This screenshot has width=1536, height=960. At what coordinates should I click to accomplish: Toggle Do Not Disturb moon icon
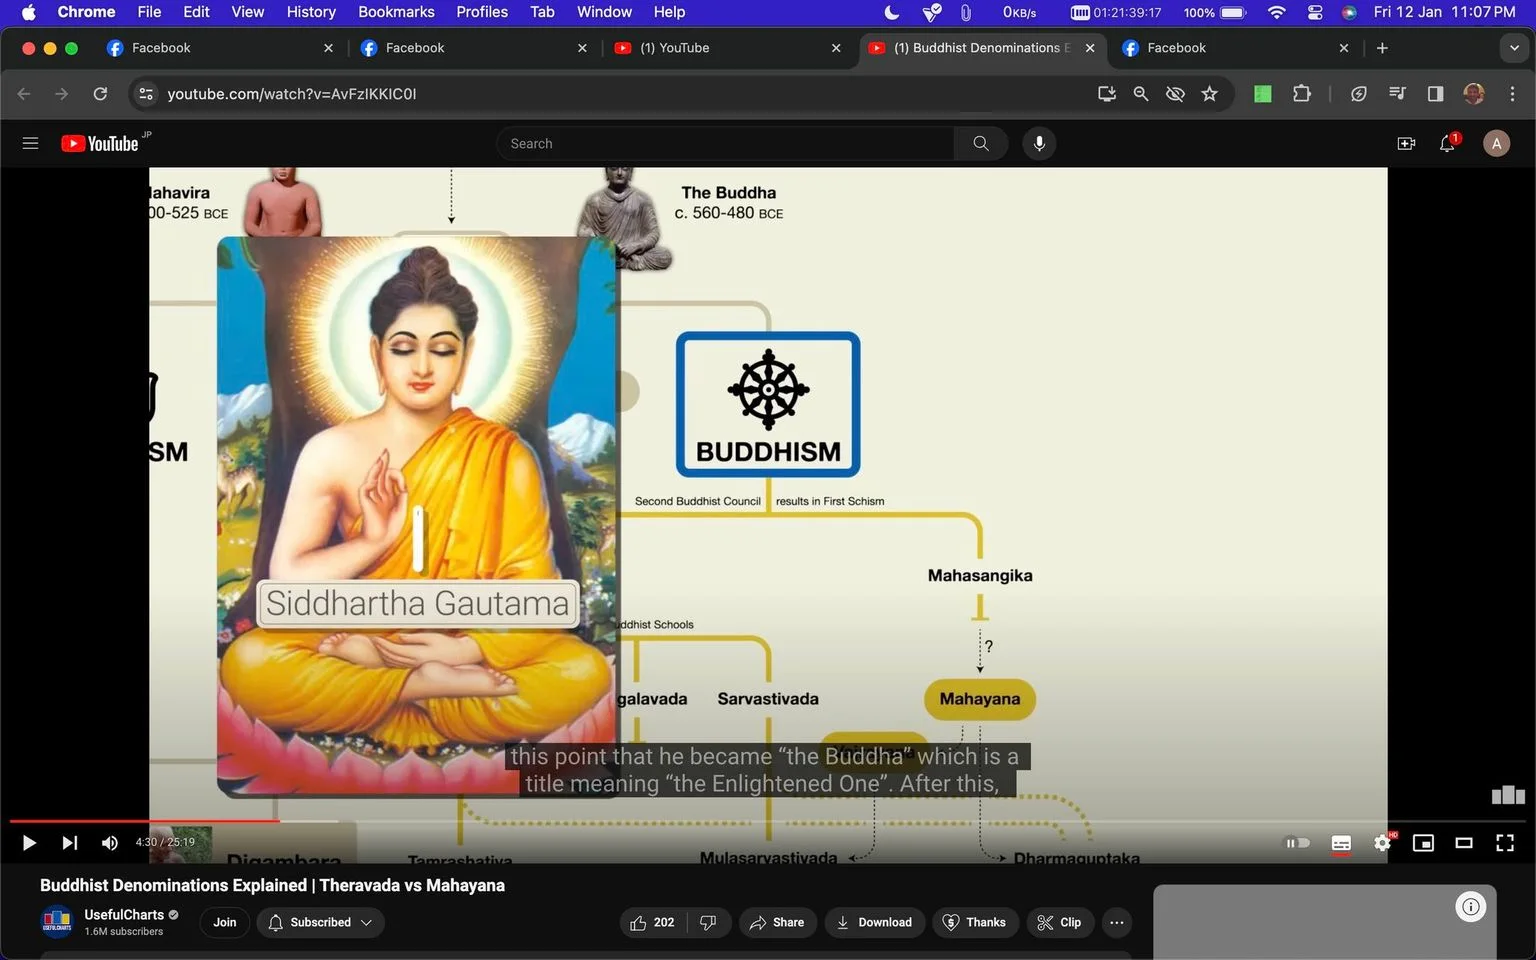[892, 12]
